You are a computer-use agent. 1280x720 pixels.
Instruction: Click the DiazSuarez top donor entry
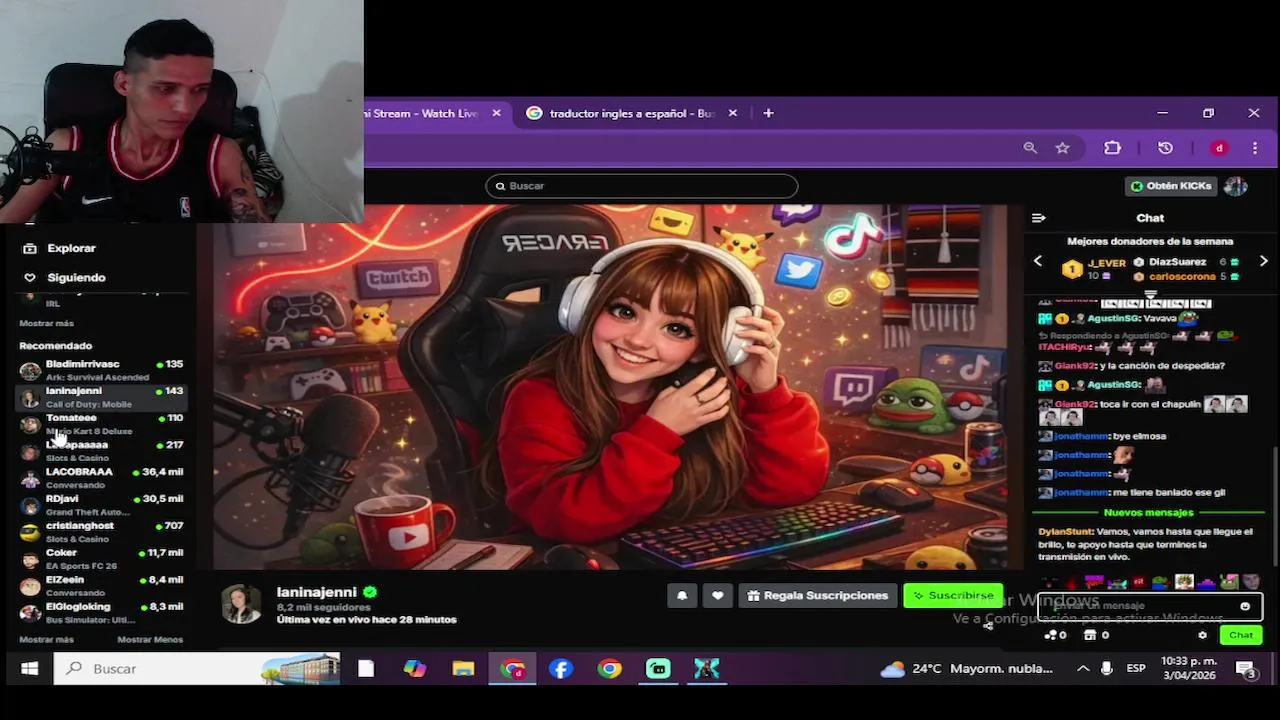(x=1187, y=262)
